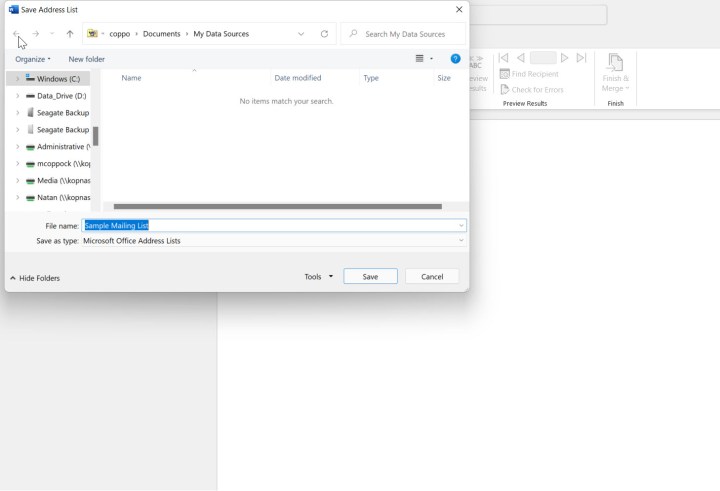720x491 pixels.
Task: Click the New folder button
Action: 86,59
